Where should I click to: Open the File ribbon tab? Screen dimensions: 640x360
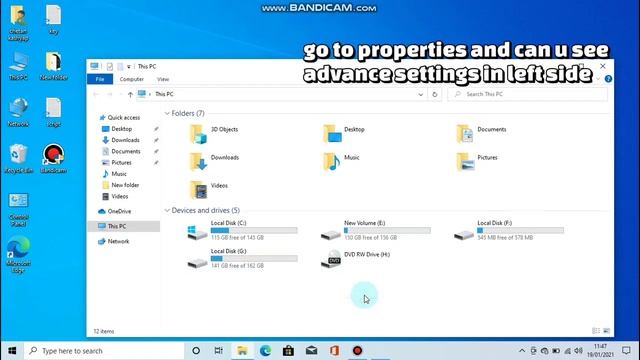pyautogui.click(x=100, y=79)
